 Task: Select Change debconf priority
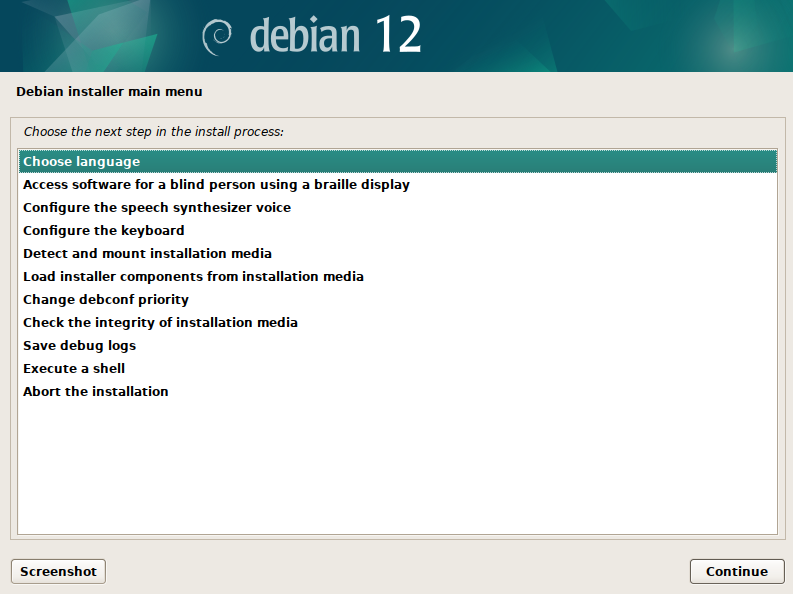click(x=398, y=299)
